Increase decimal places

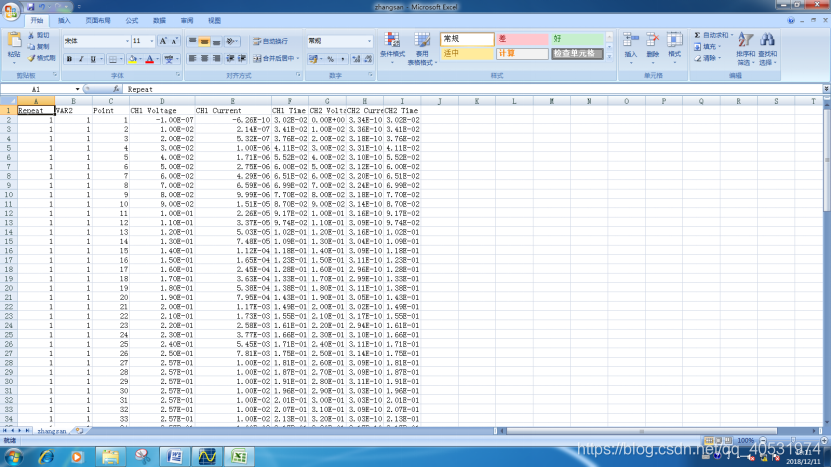tap(356, 59)
